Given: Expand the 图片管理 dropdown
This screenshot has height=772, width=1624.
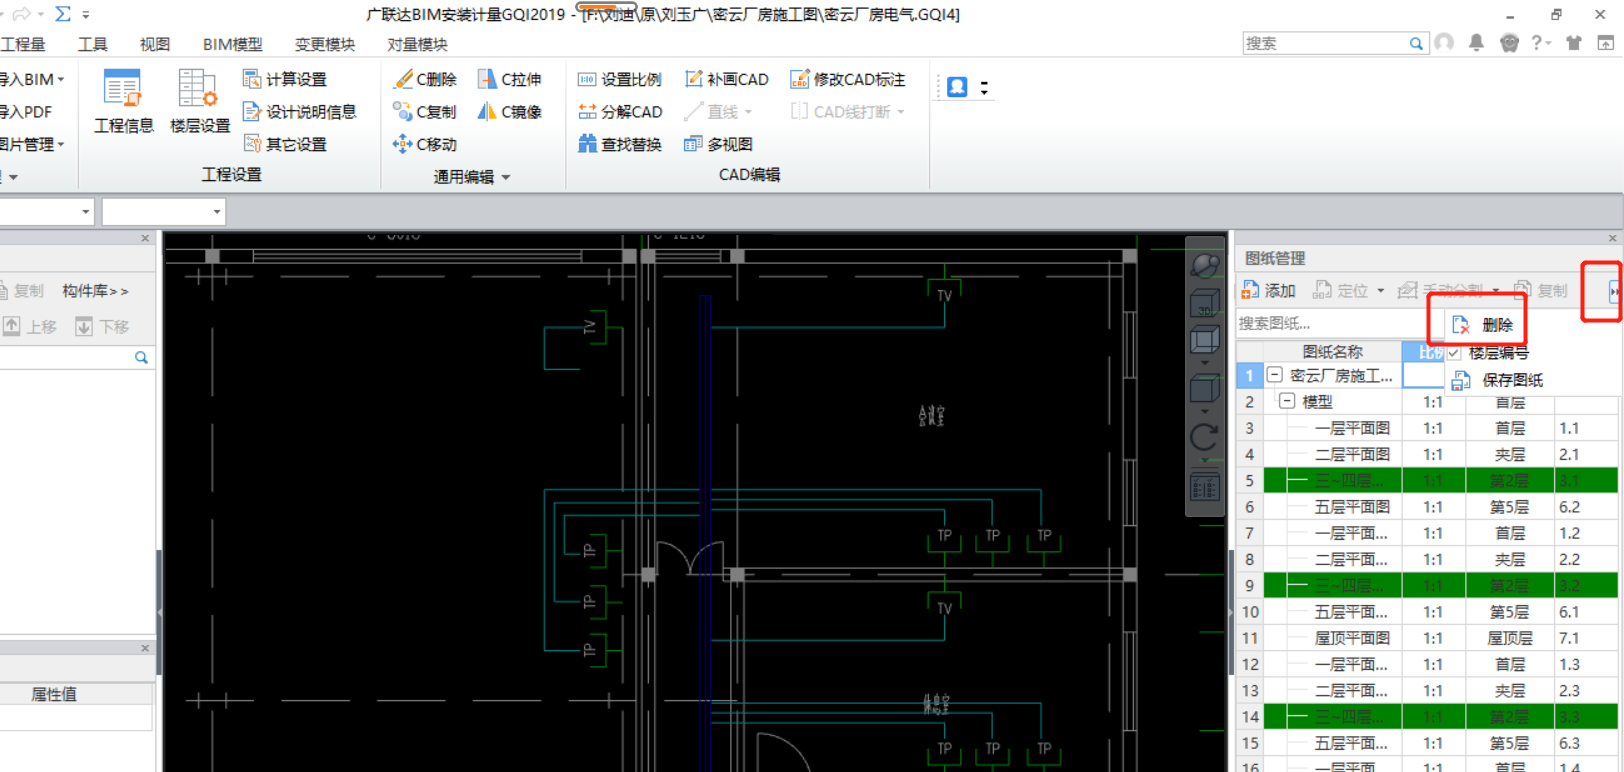Looking at the screenshot, I should (61, 144).
